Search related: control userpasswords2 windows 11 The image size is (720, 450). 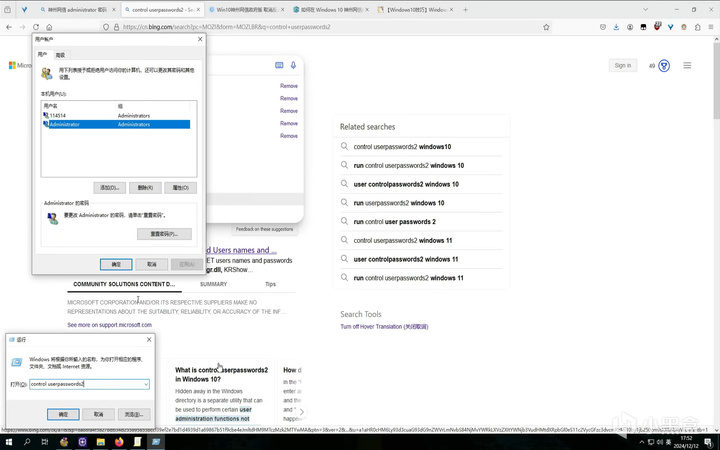click(x=403, y=241)
